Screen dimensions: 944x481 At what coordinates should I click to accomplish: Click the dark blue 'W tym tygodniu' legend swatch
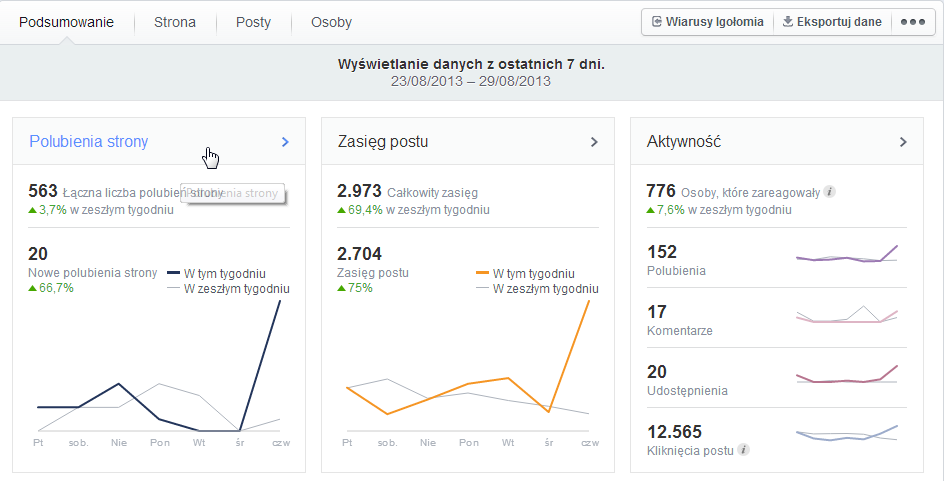[x=173, y=273]
